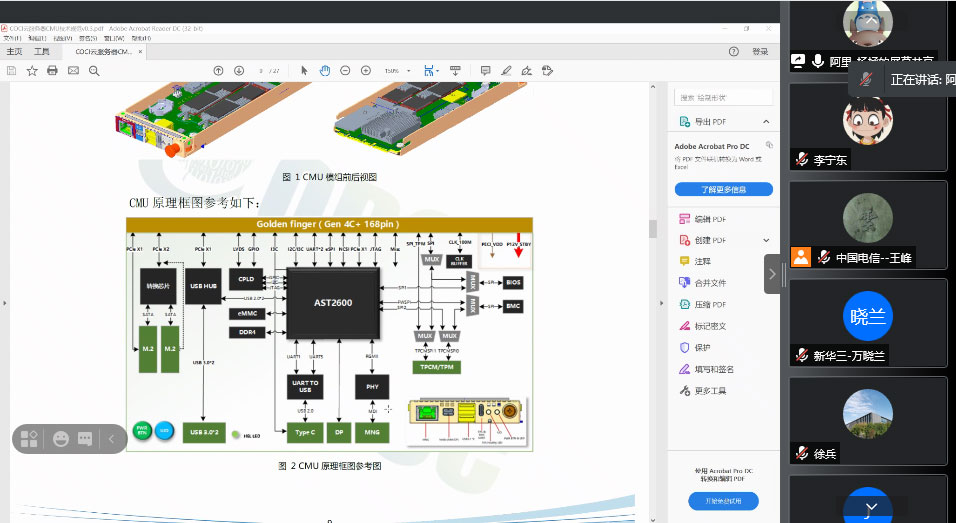This screenshot has width=956, height=523.
Task: Click the page number input field
Action: pos(262,71)
